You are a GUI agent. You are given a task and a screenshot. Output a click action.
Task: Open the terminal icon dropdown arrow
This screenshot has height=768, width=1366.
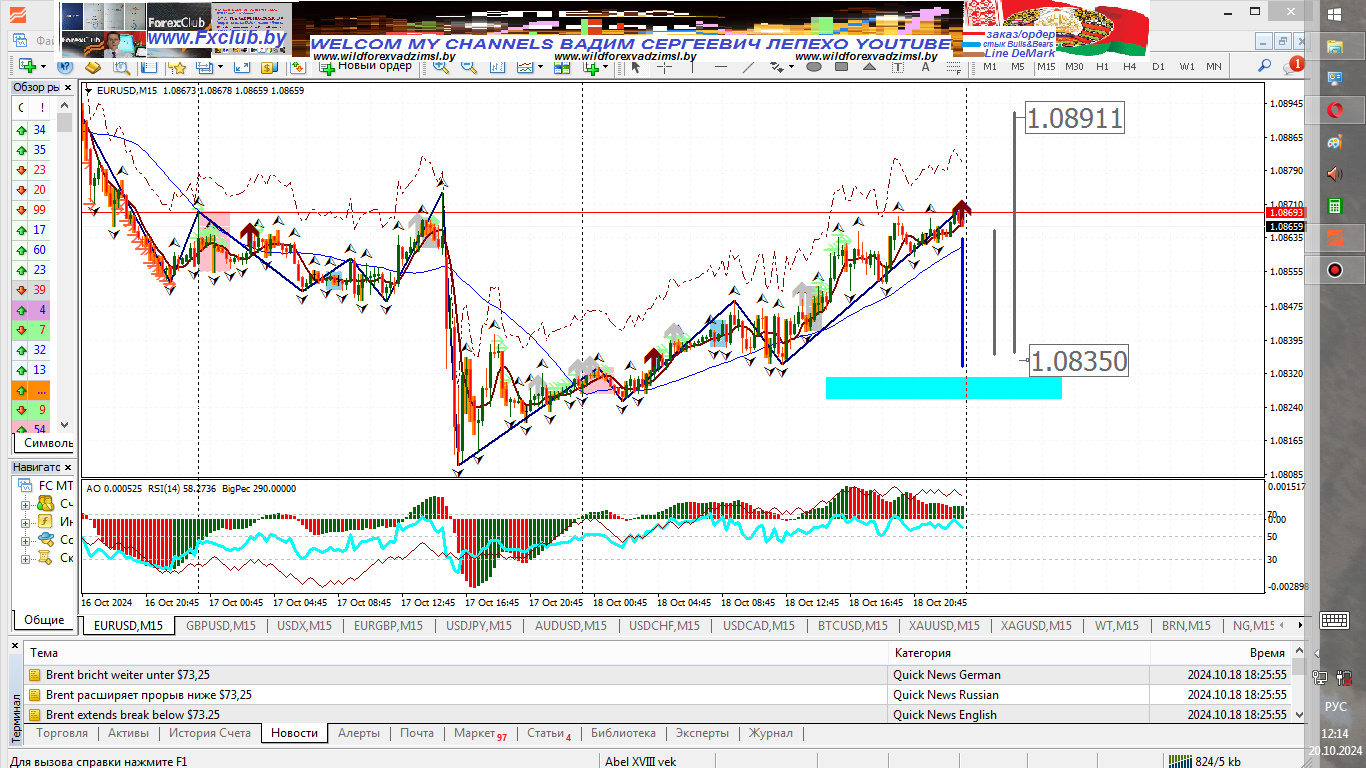pyautogui.click(x=221, y=66)
